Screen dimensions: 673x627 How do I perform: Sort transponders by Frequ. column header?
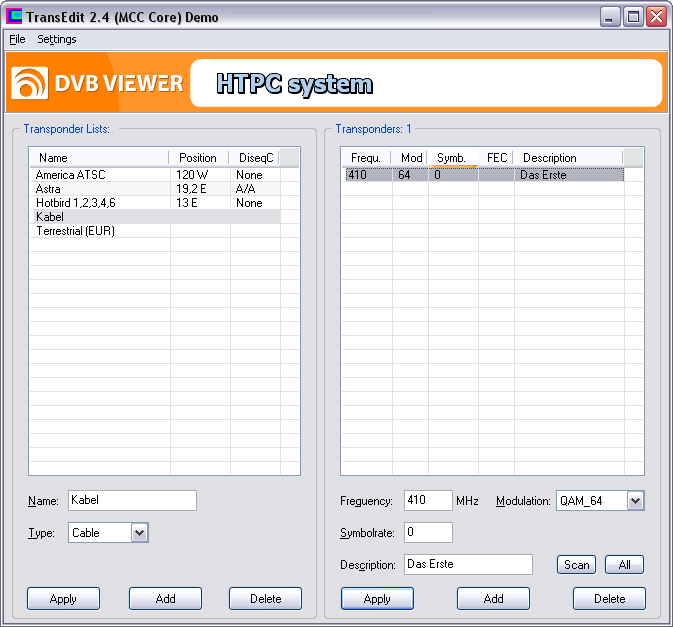click(x=365, y=158)
